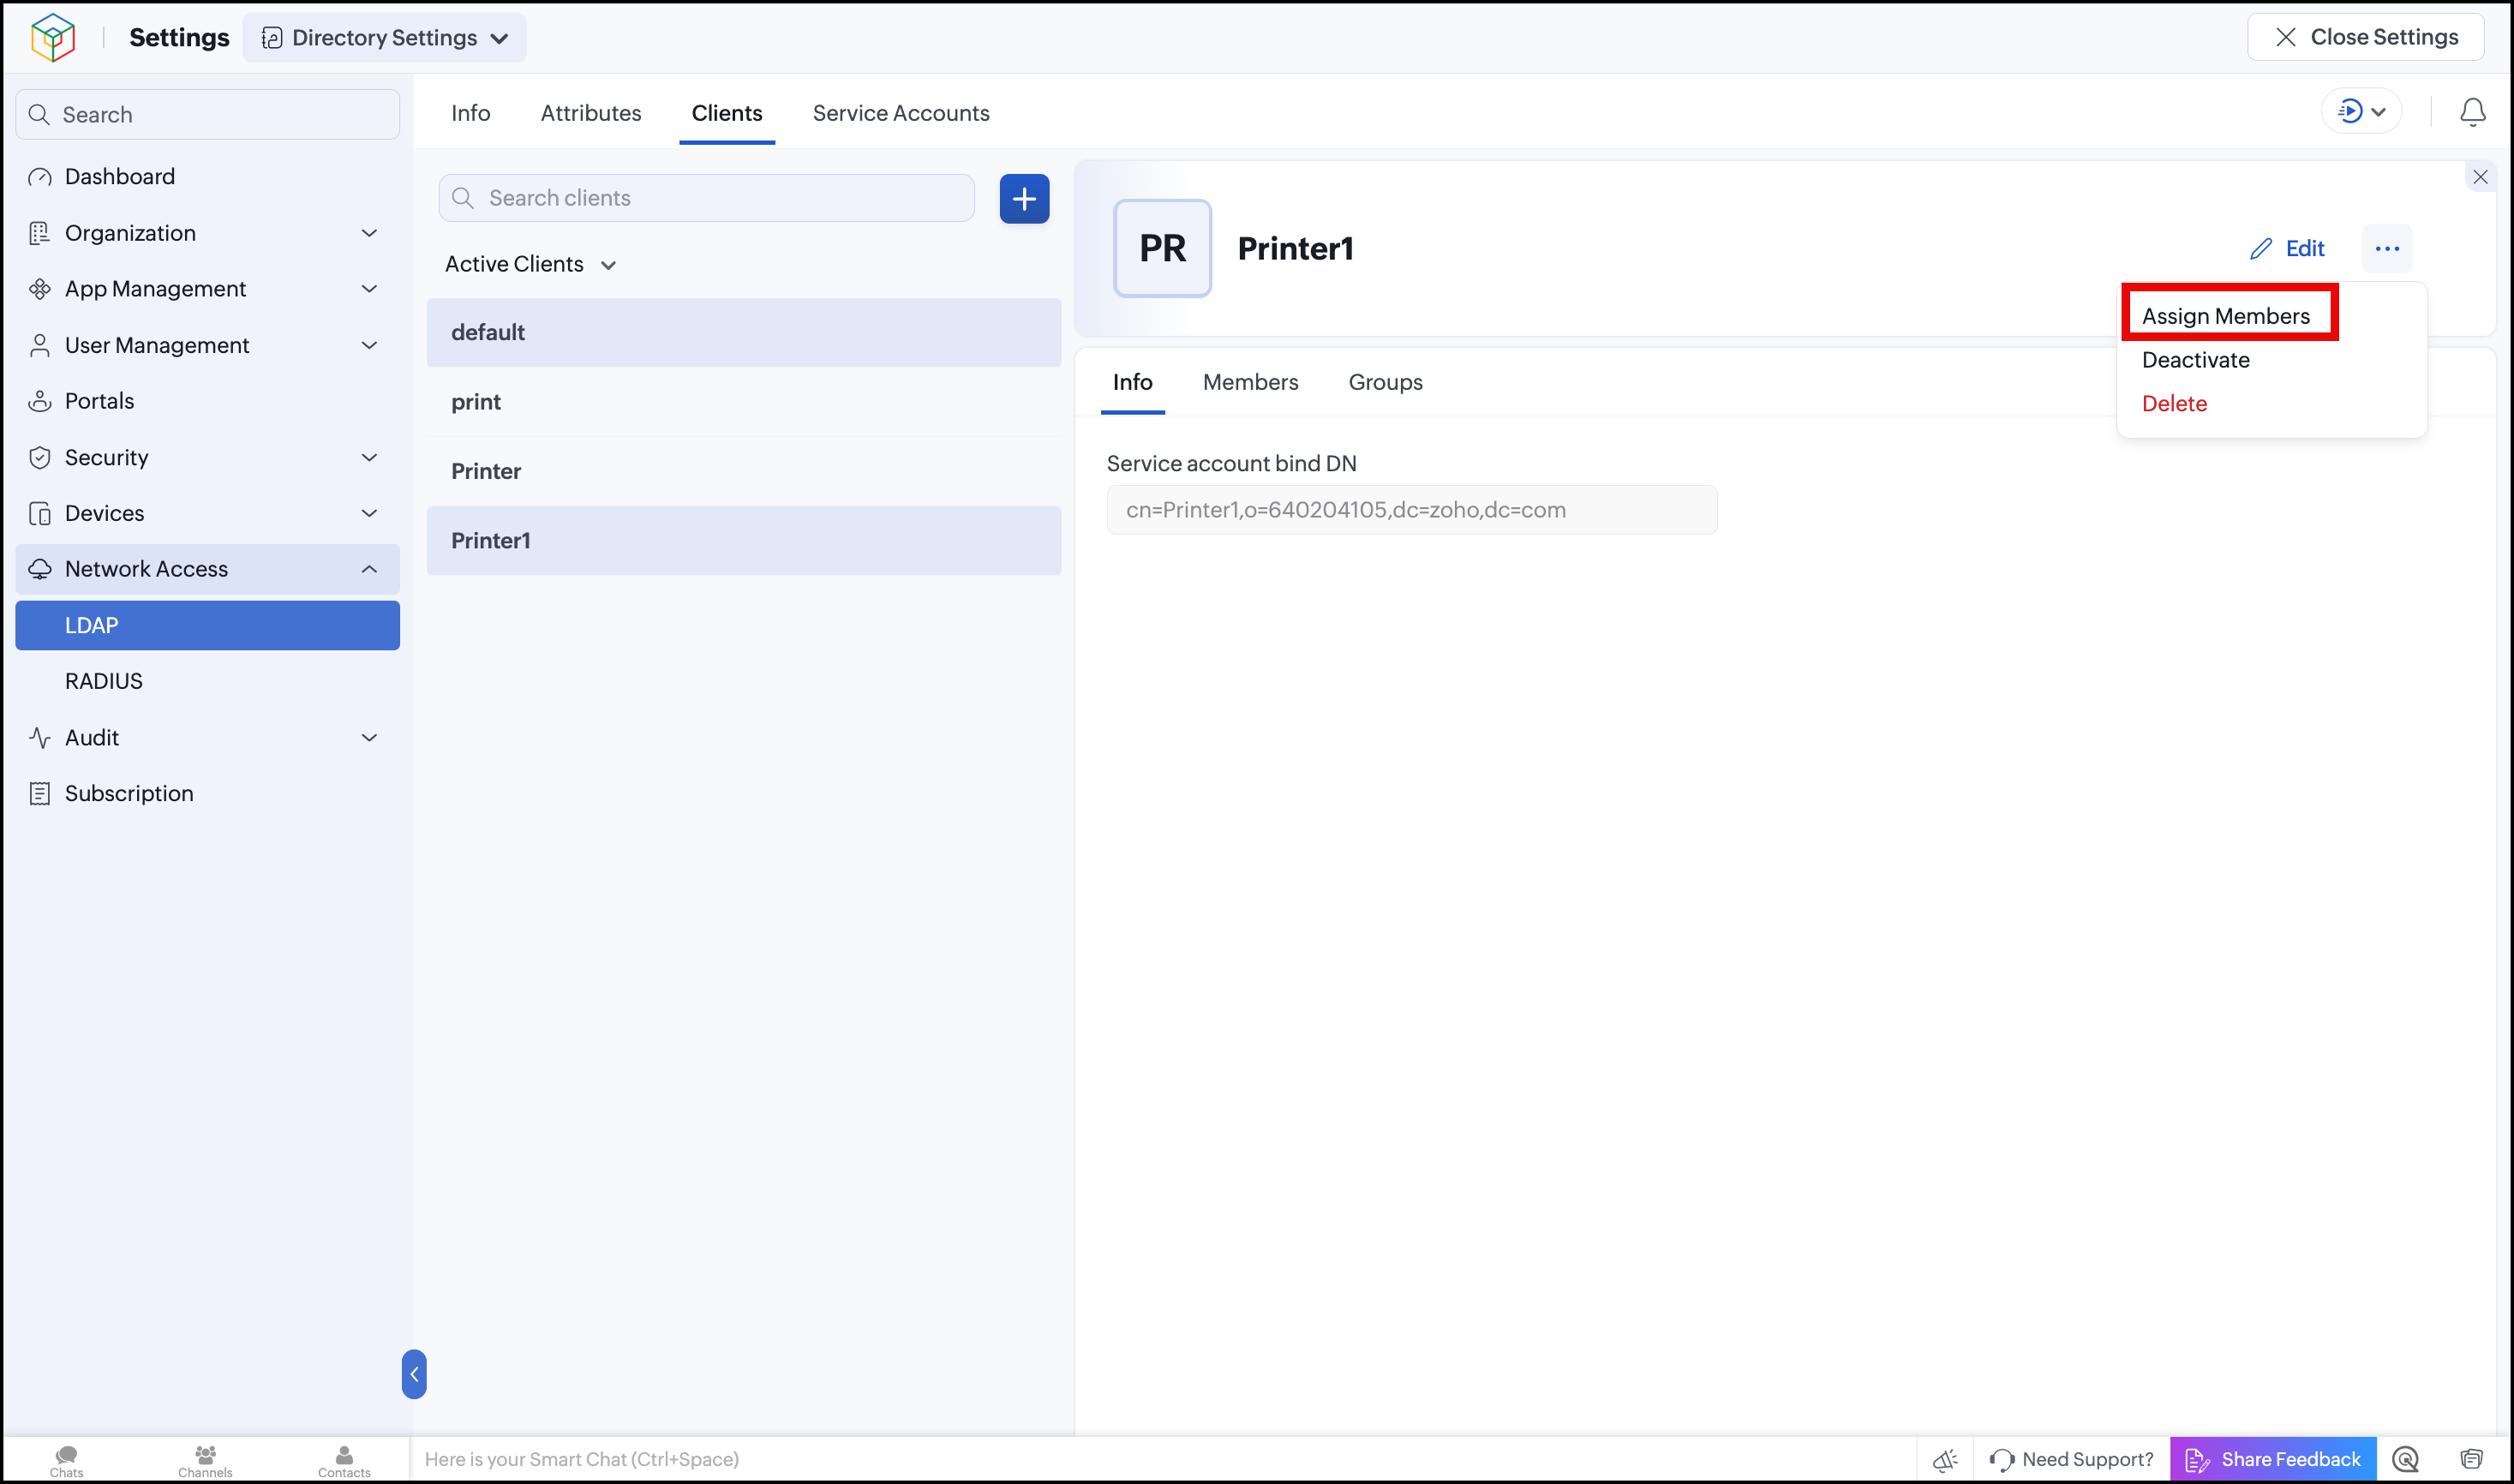Focus the Search clients field
The width and height of the screenshot is (2514, 1484).
pos(707,198)
